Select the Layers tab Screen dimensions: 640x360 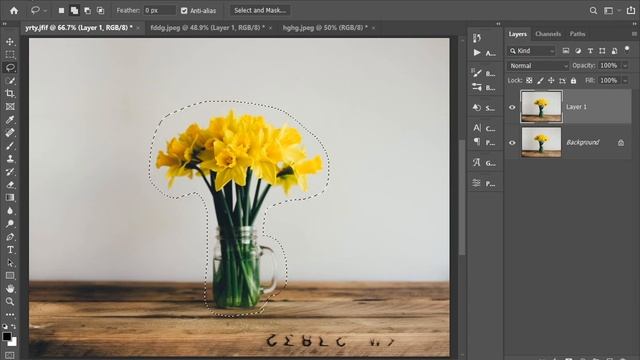point(518,34)
